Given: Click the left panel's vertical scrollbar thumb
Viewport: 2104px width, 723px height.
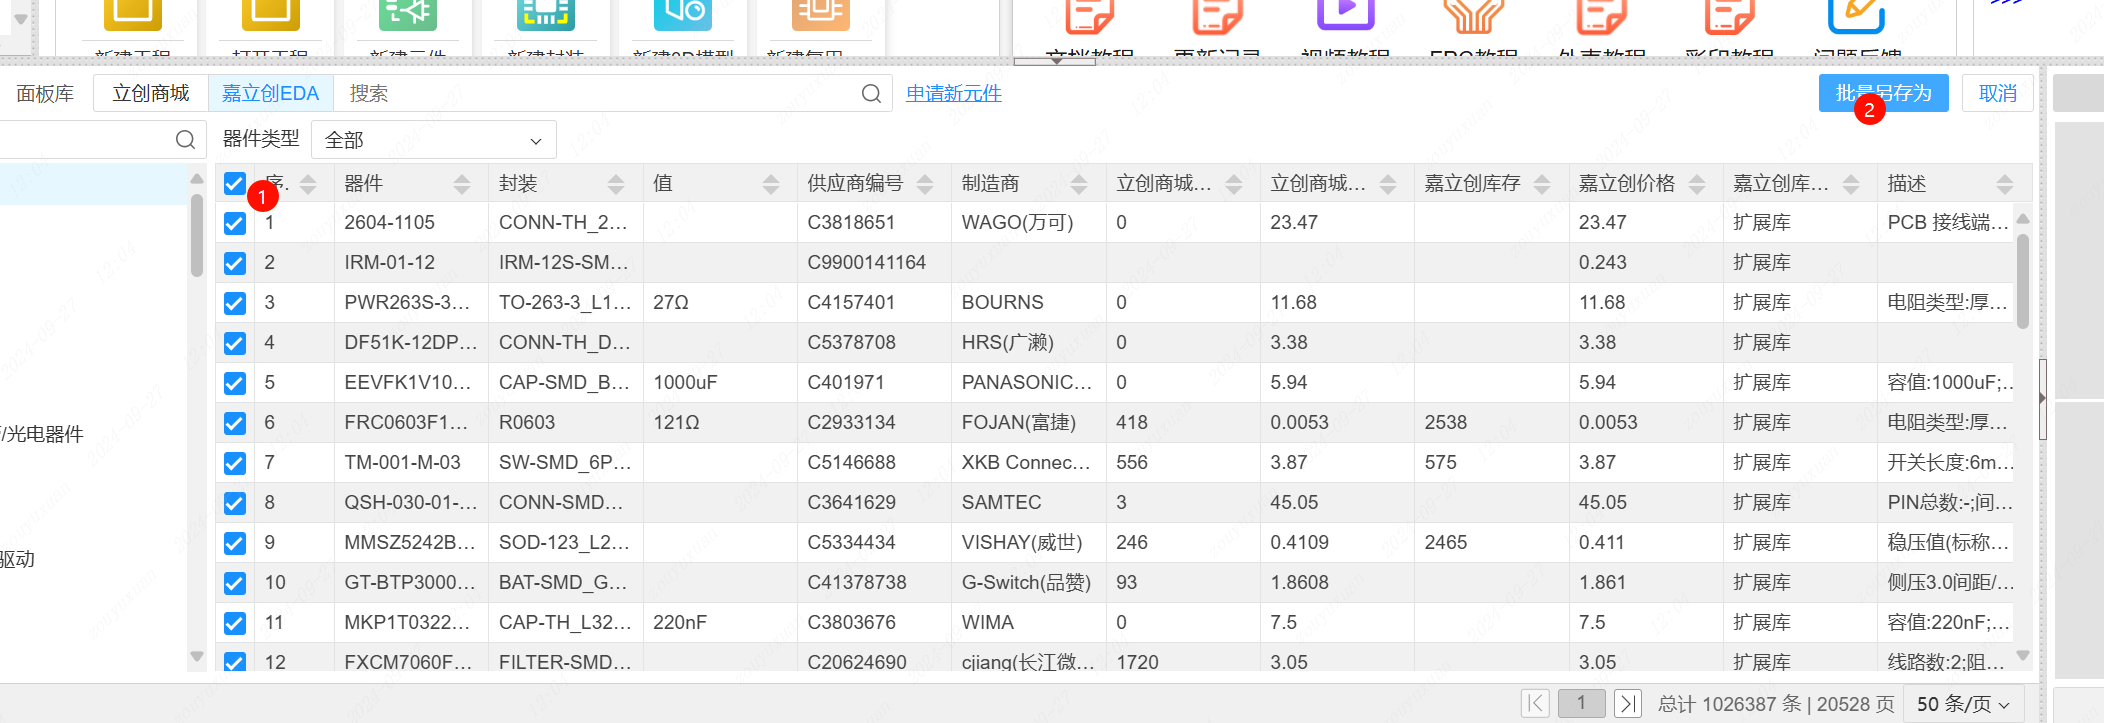Looking at the screenshot, I should tap(197, 235).
